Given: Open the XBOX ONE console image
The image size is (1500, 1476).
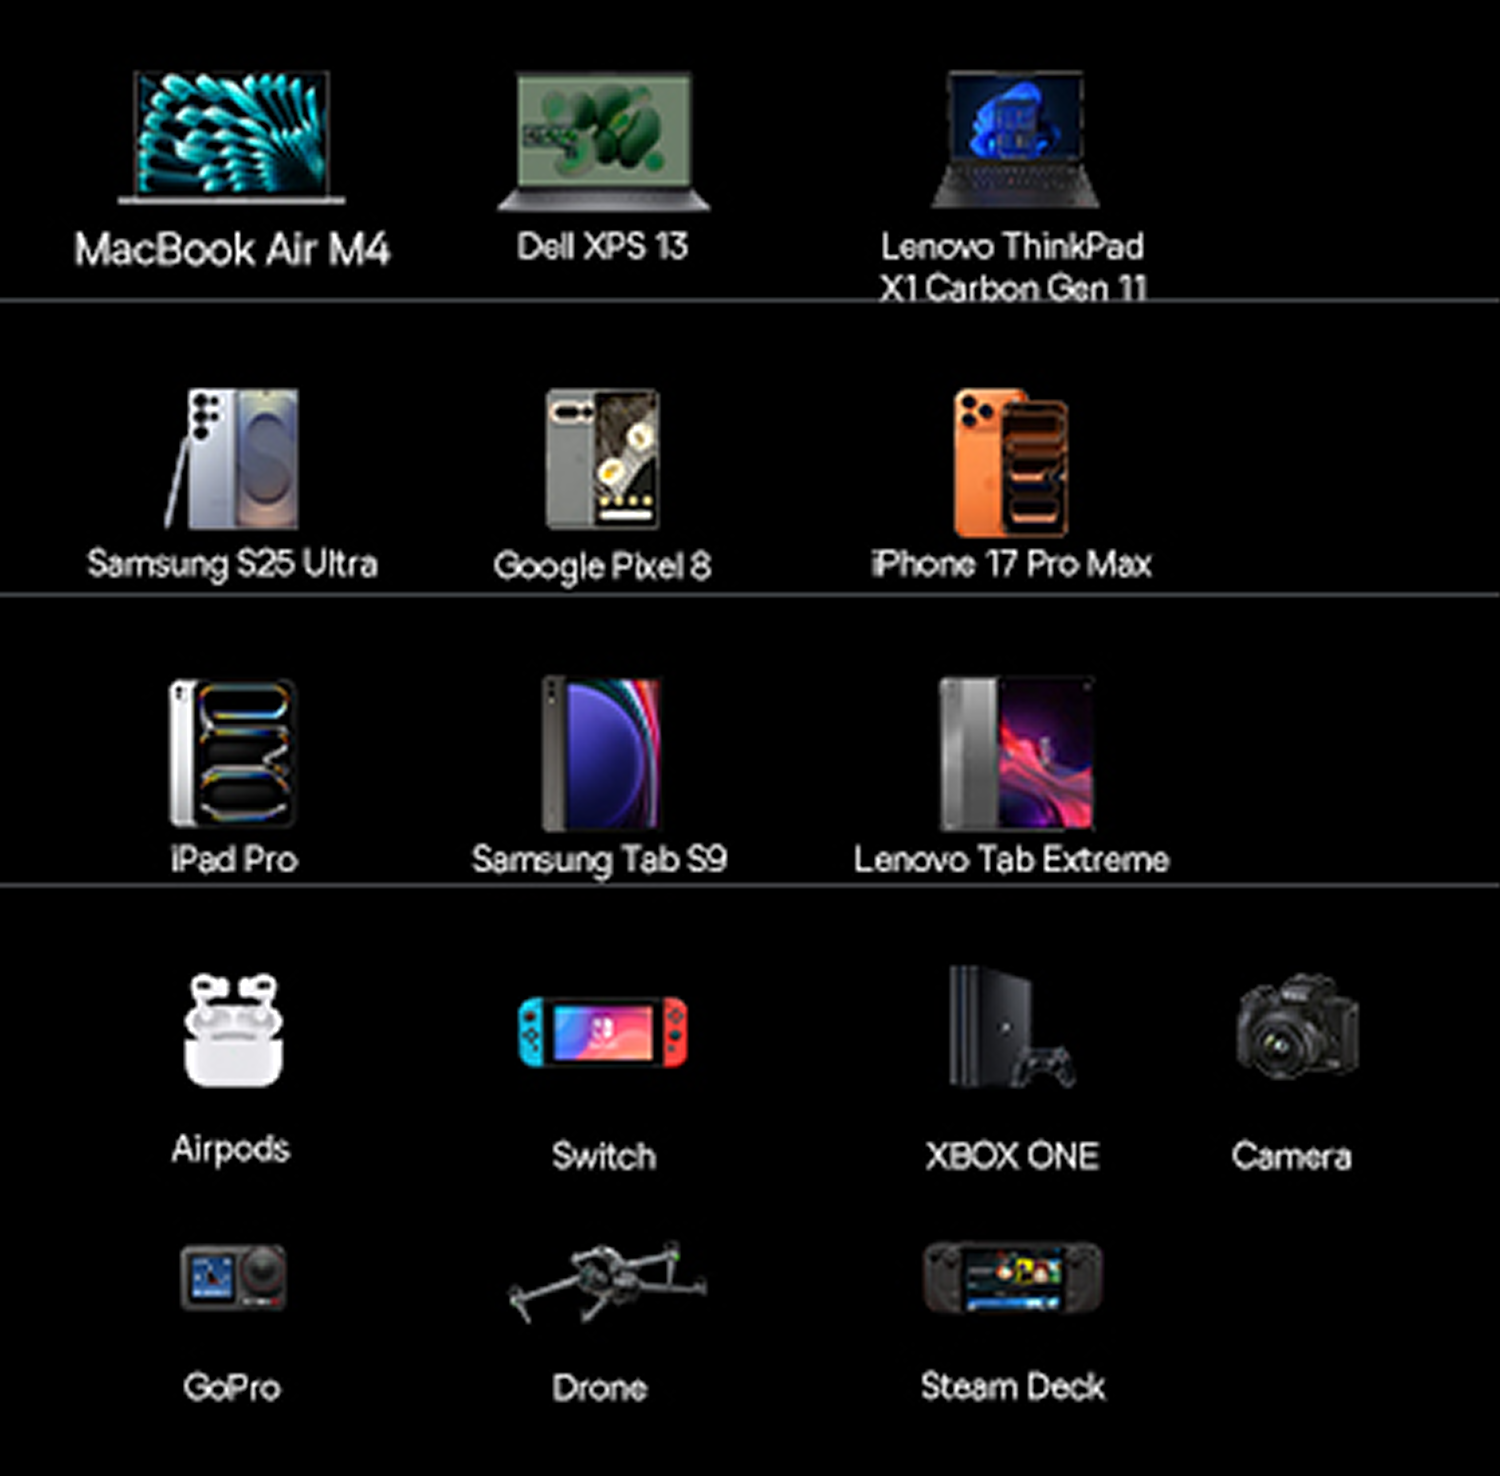Looking at the screenshot, I should click(1012, 1026).
